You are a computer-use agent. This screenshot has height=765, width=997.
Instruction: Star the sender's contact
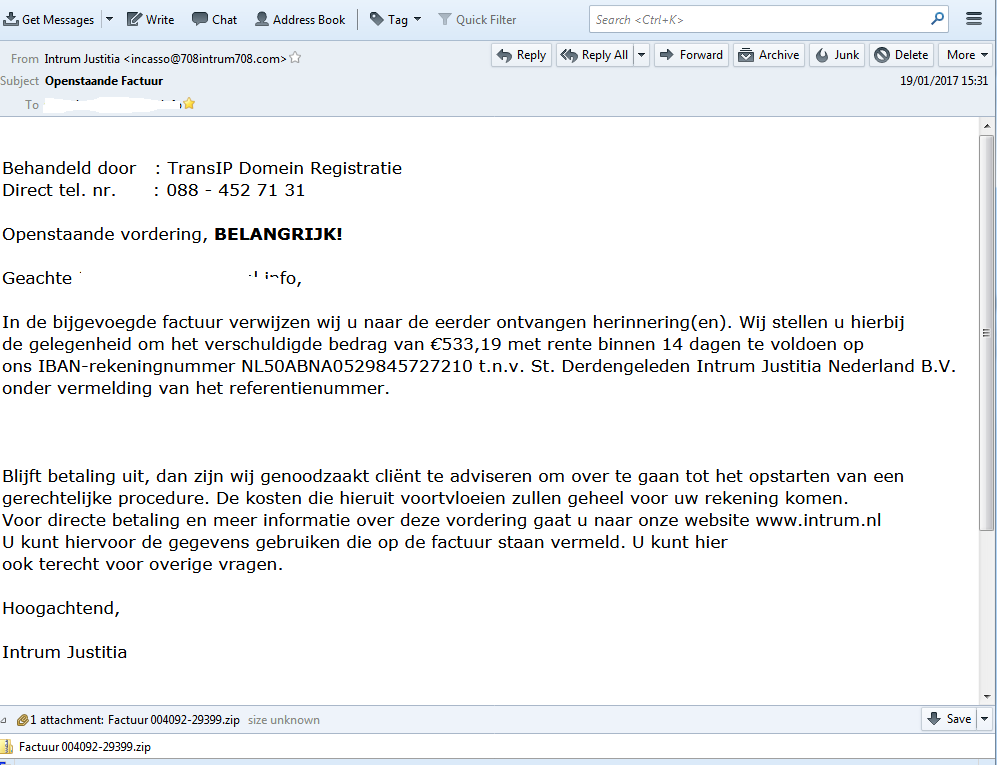point(296,59)
